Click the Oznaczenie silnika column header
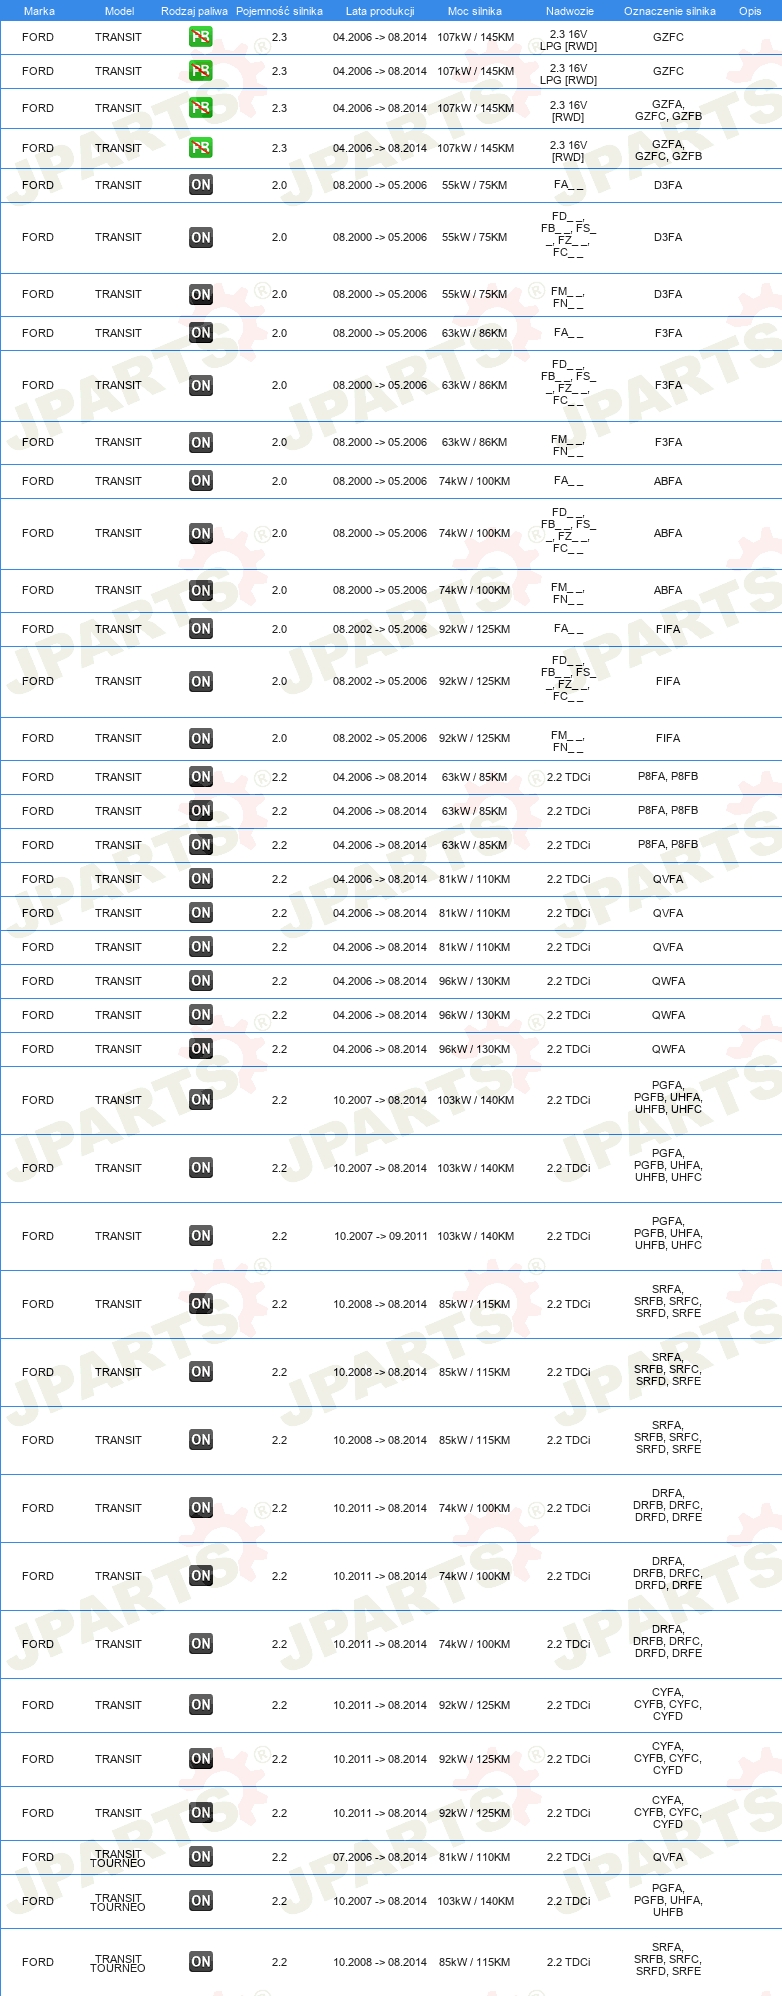This screenshot has height=1996, width=782. coord(670,11)
